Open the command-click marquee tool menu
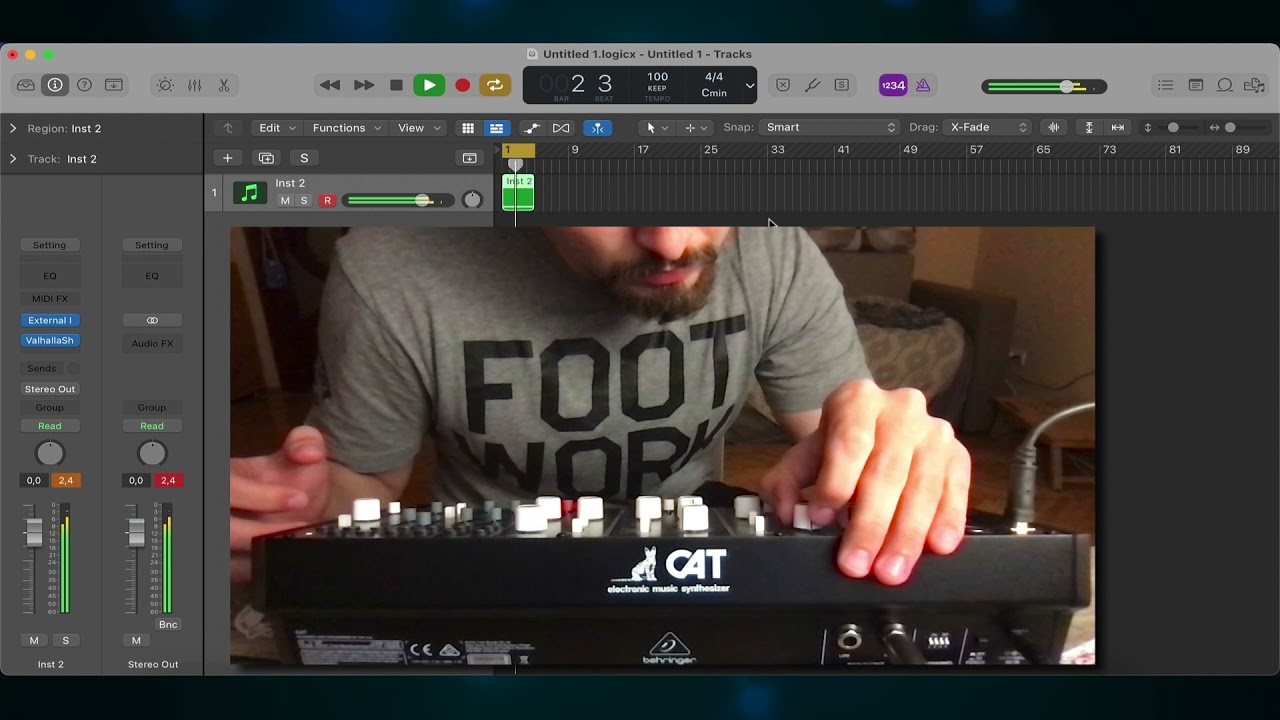 (x=695, y=128)
